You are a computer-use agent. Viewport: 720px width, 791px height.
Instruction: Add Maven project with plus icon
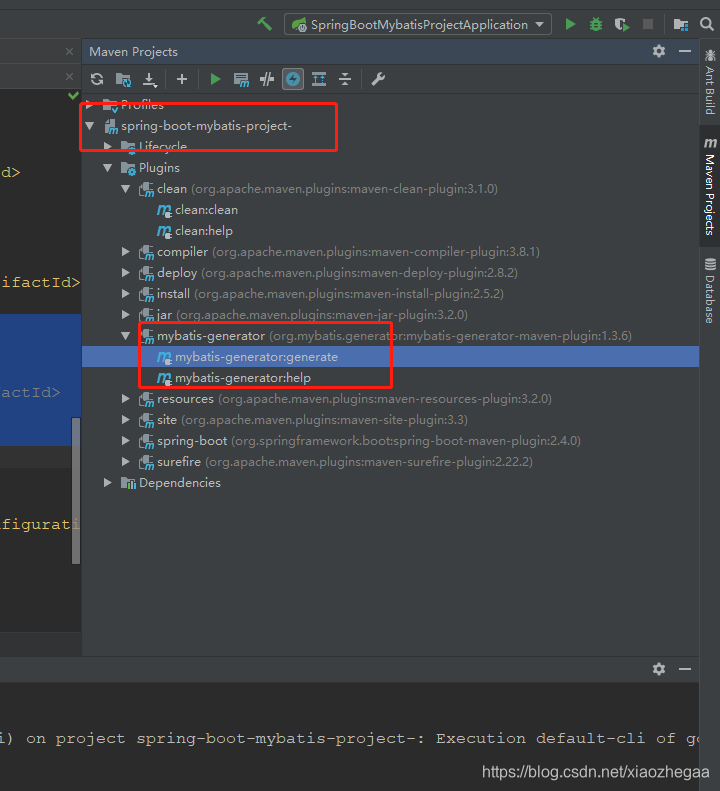[x=182, y=79]
